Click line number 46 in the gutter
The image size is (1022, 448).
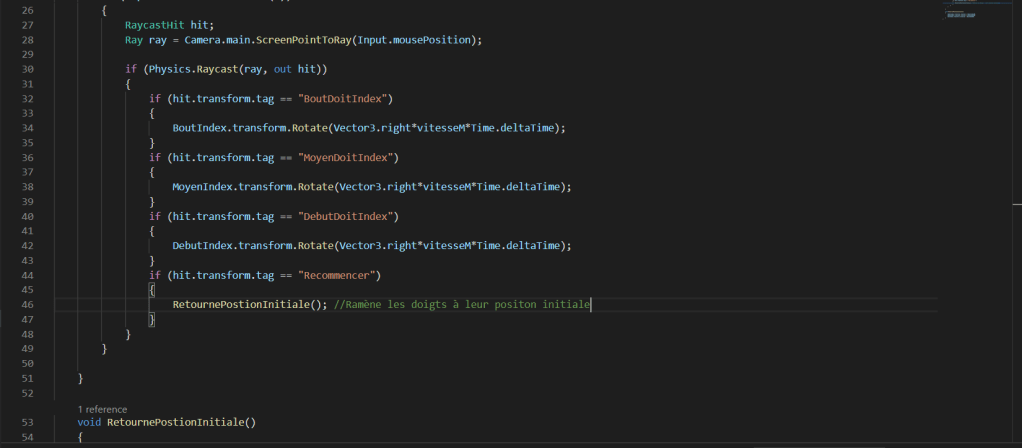[x=27, y=305]
